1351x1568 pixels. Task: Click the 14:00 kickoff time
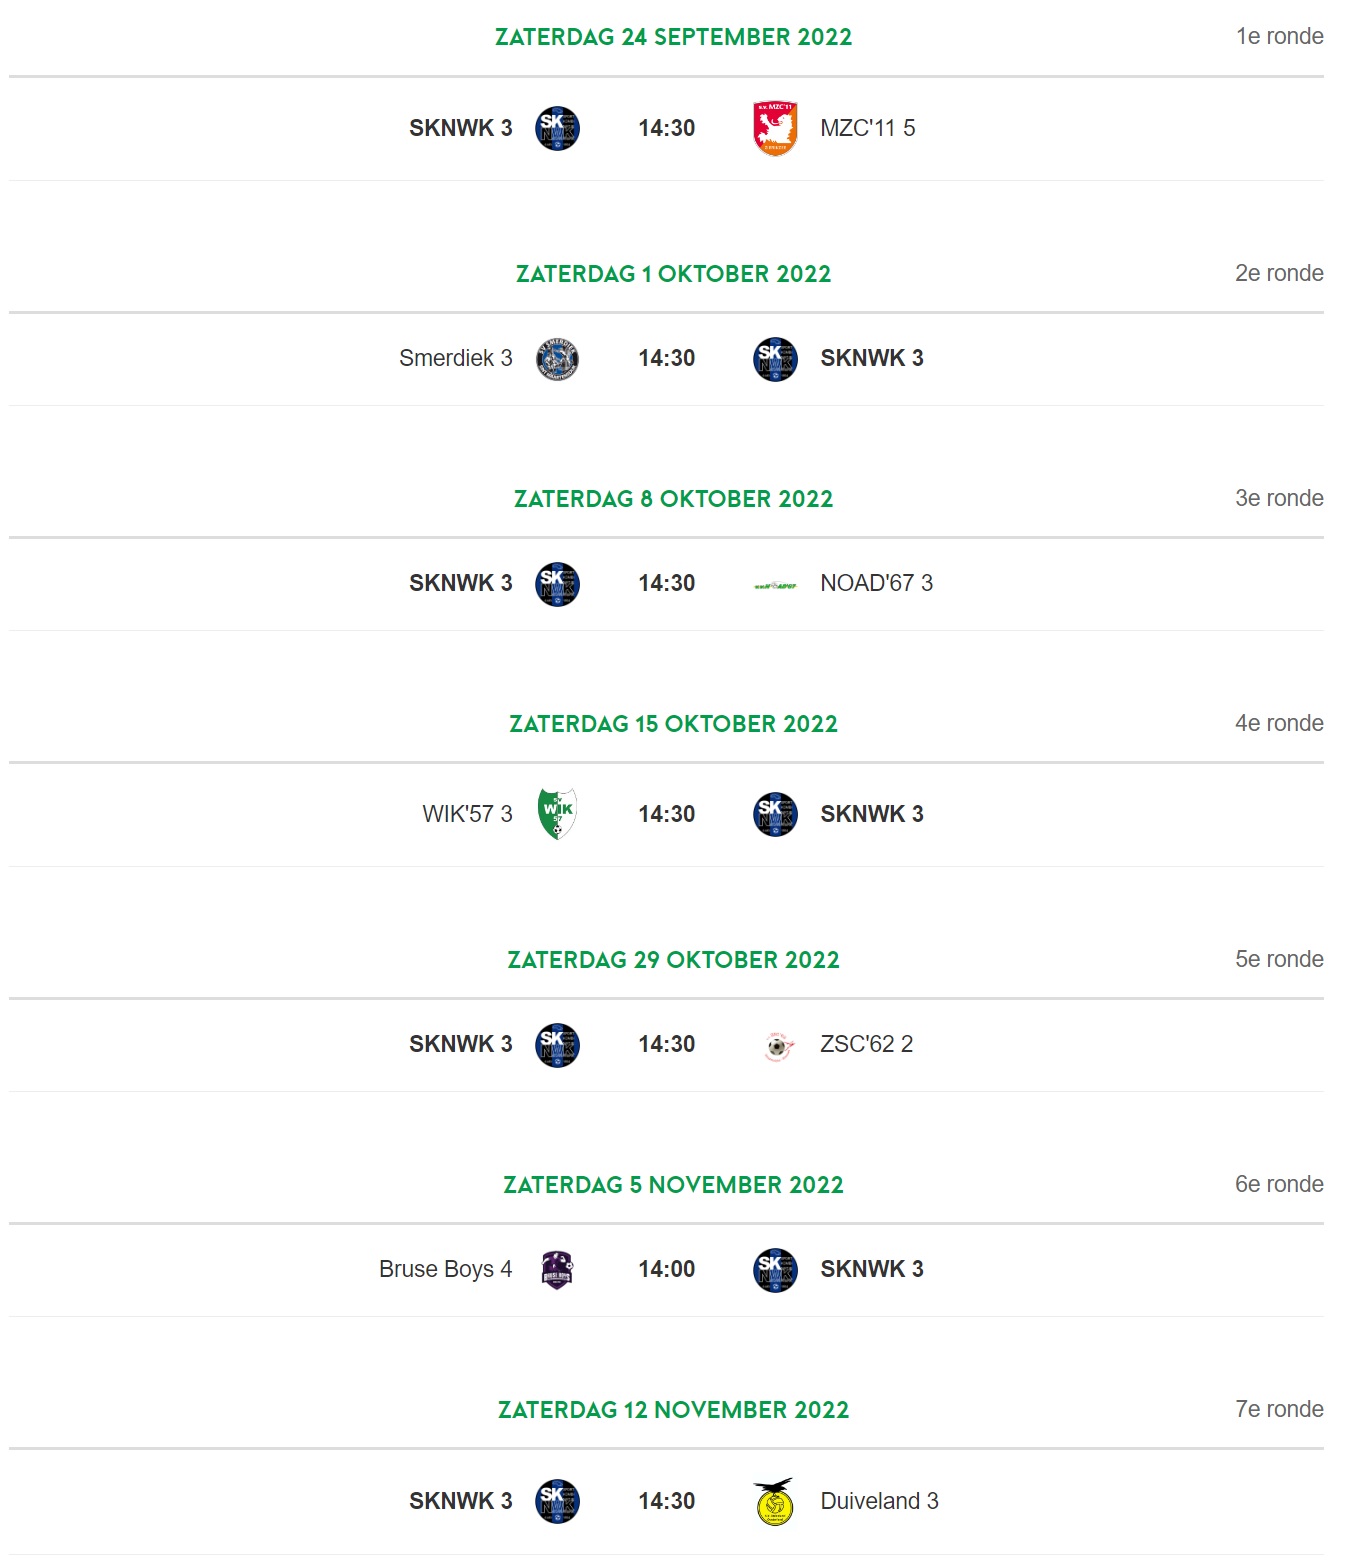[667, 1269]
